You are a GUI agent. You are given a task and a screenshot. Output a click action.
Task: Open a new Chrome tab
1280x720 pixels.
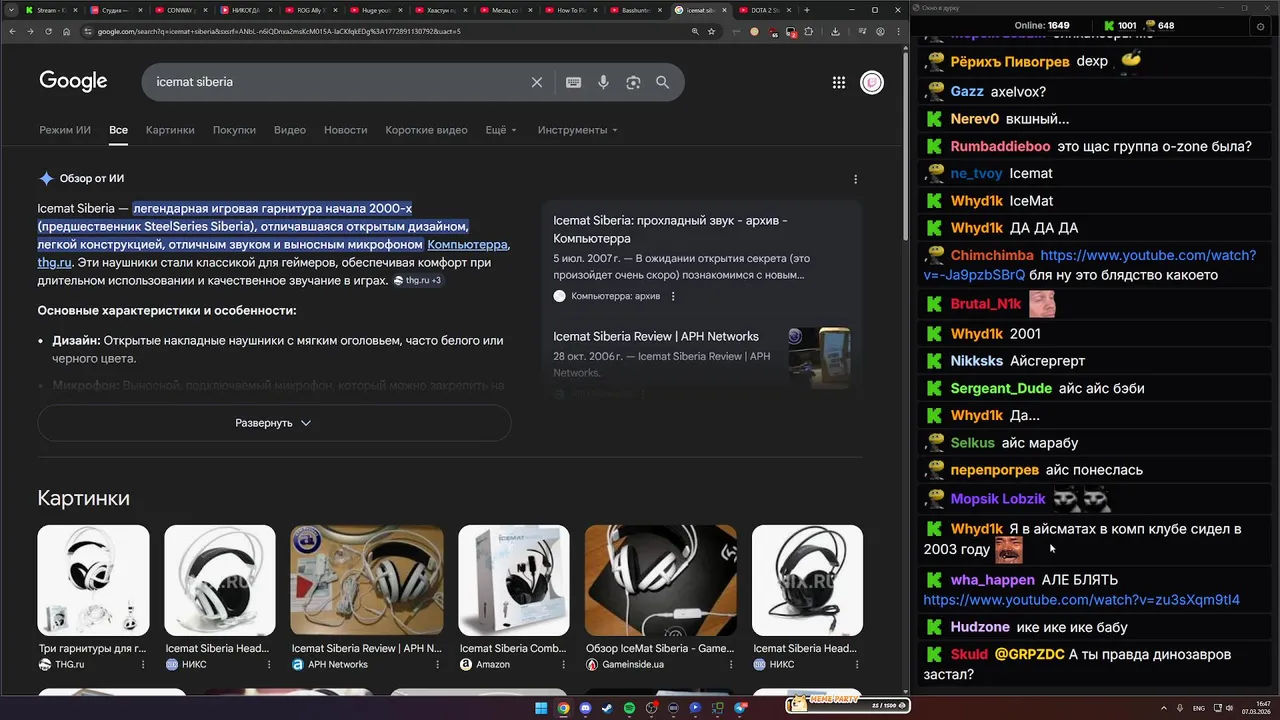[x=807, y=10]
